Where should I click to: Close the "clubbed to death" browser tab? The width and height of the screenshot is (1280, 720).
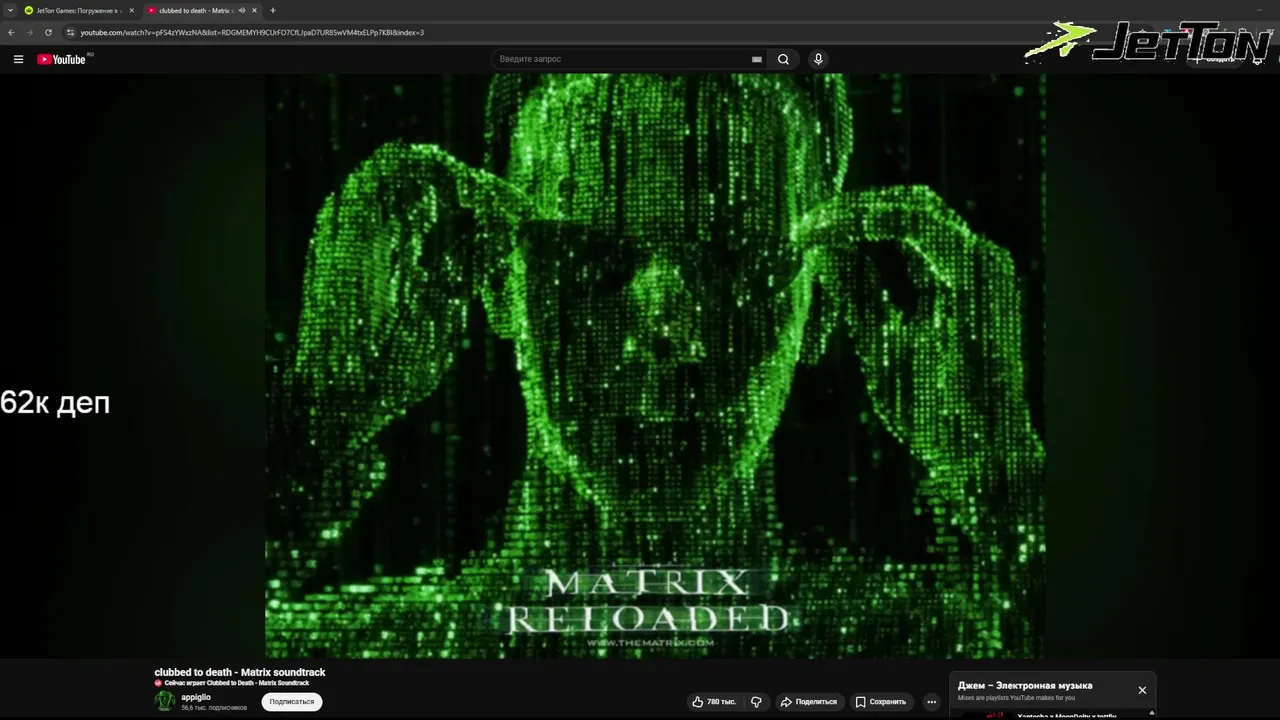pyautogui.click(x=254, y=10)
